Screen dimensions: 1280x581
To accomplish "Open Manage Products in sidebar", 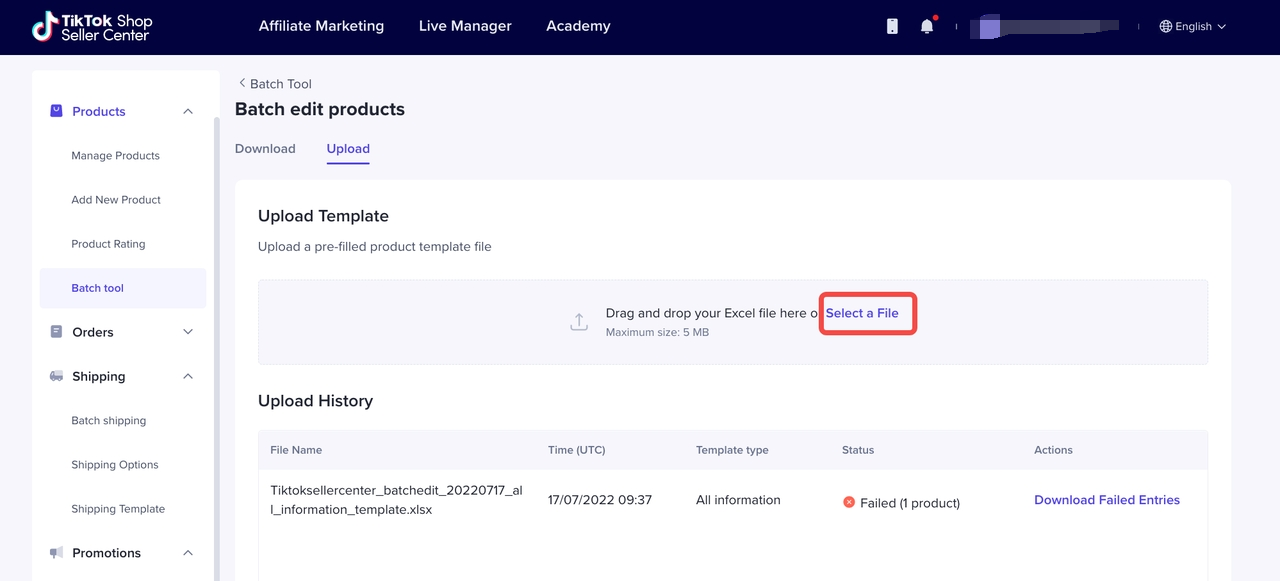I will pos(115,156).
